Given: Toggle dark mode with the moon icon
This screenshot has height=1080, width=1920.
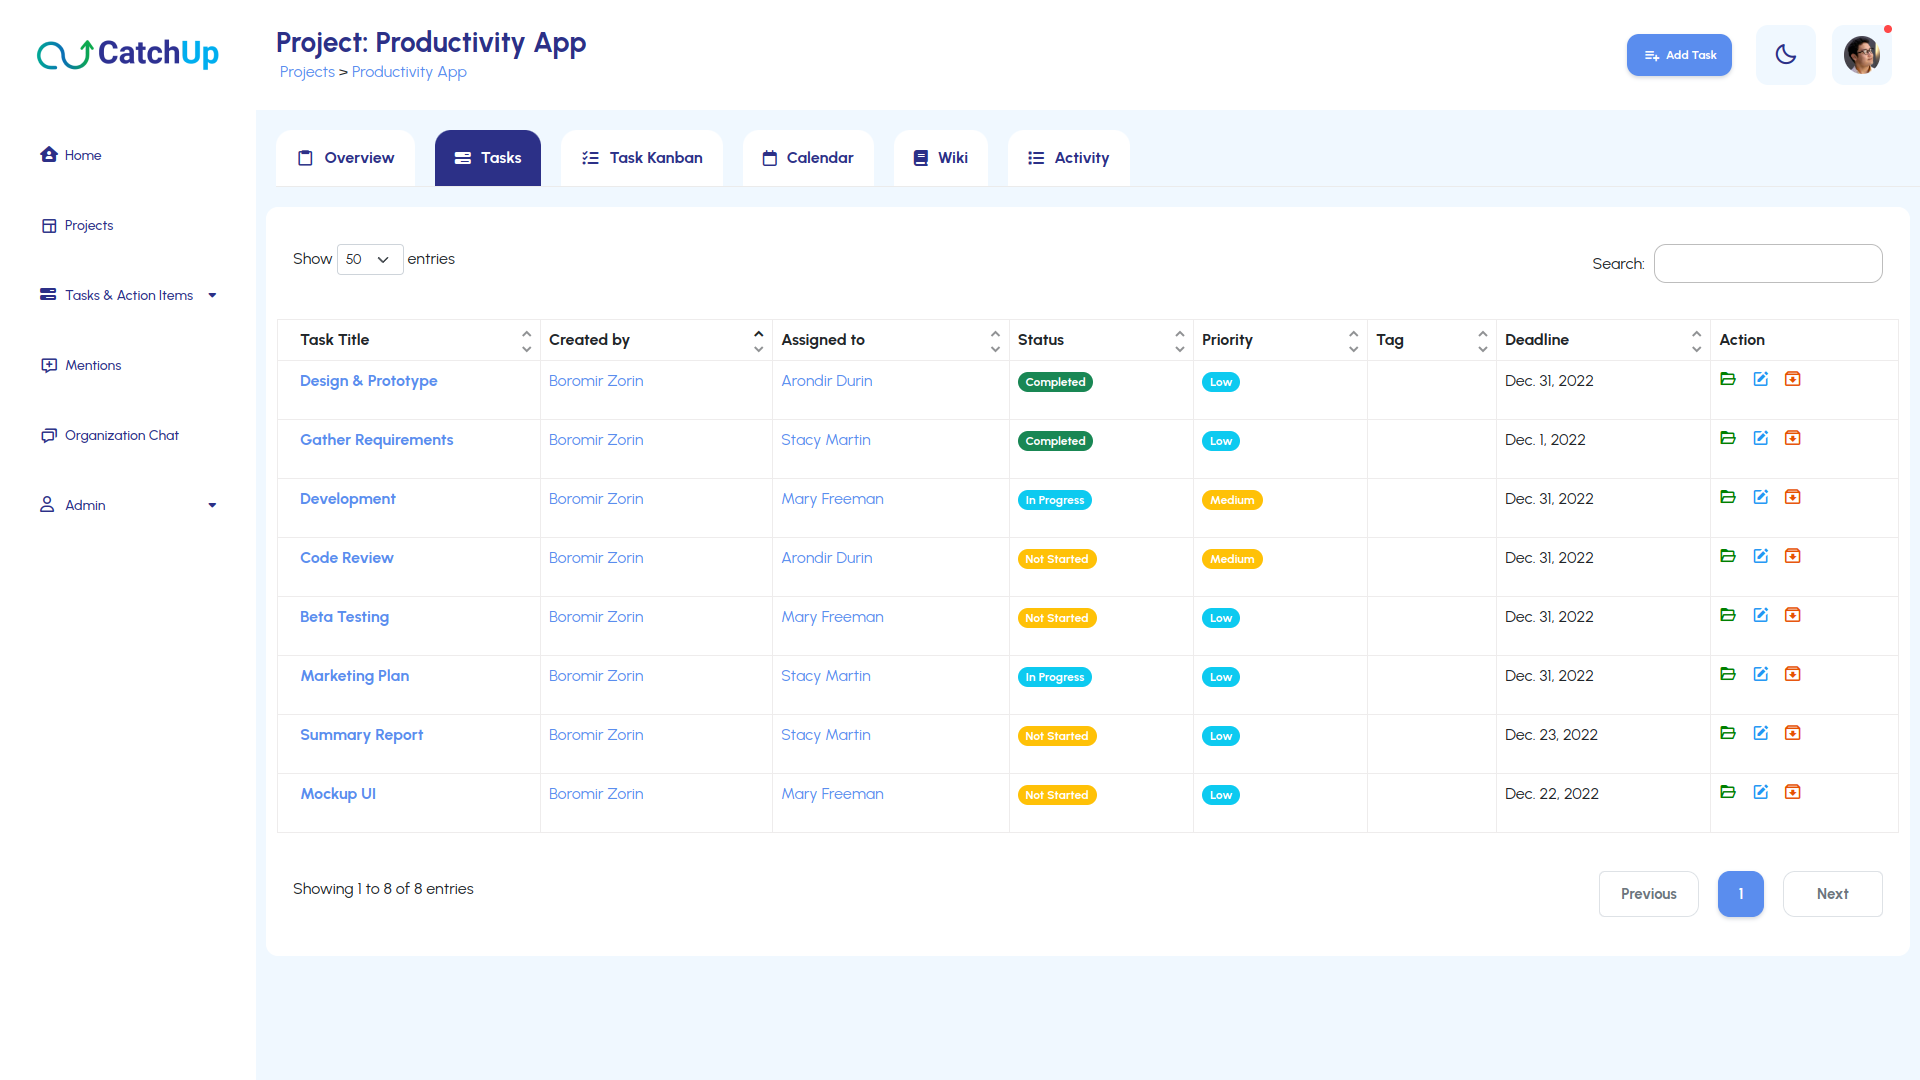Looking at the screenshot, I should pyautogui.click(x=1786, y=54).
